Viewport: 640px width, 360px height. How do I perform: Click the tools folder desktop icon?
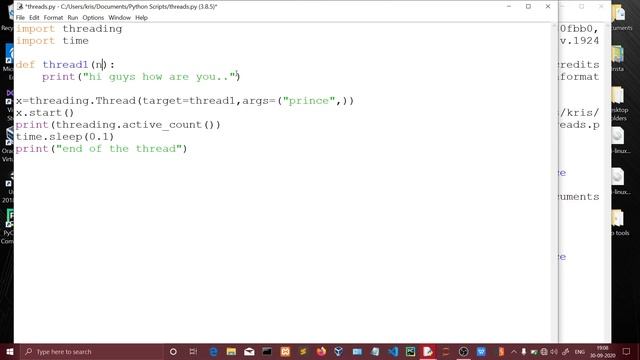click(x=619, y=223)
